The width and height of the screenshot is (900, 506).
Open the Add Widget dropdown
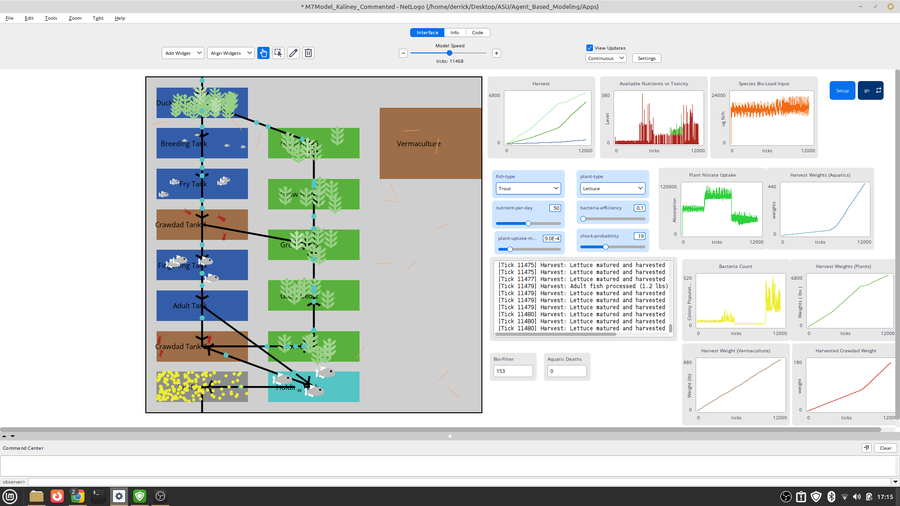[x=183, y=53]
